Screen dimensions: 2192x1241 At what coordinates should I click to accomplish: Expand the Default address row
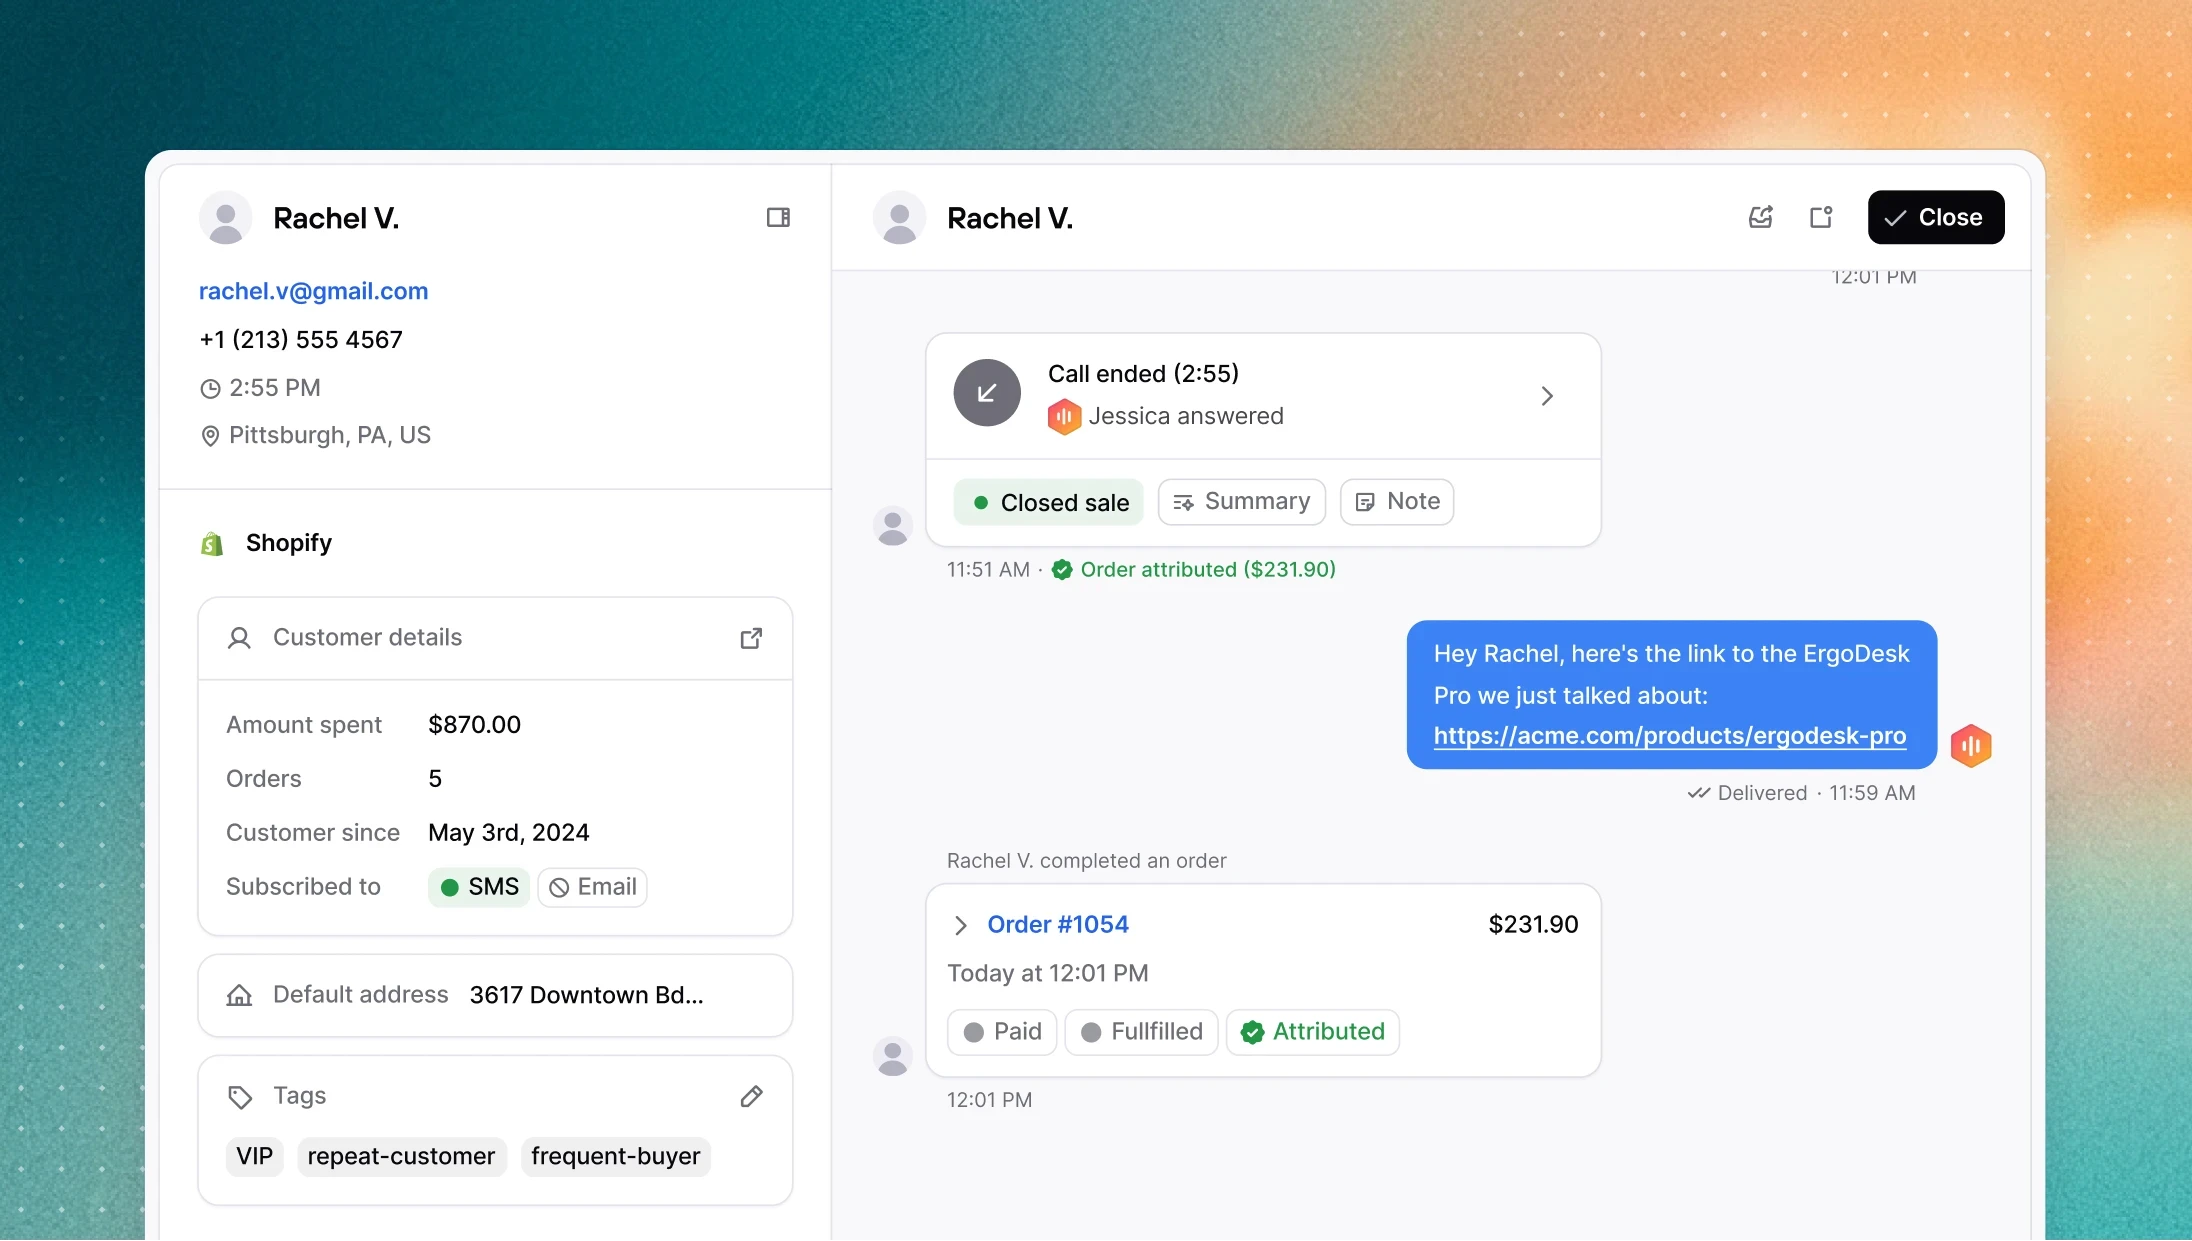[495, 995]
